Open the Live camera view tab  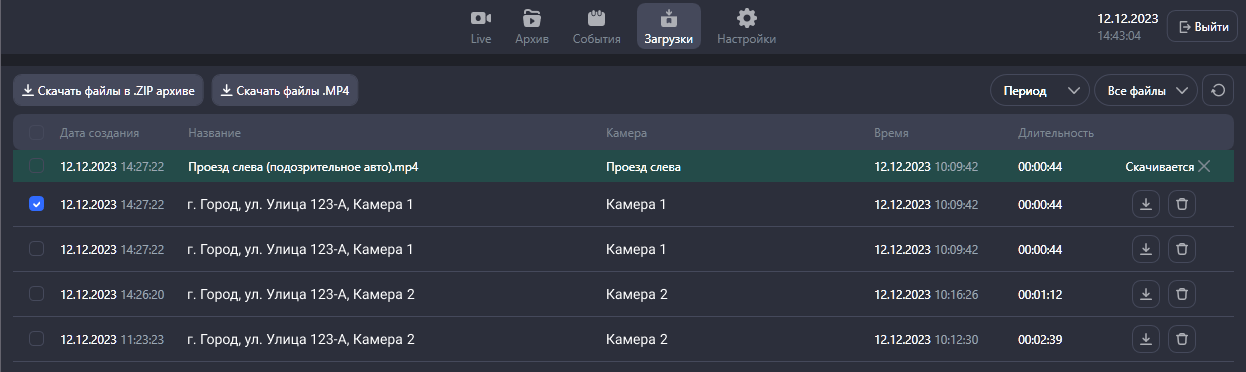[x=481, y=27]
